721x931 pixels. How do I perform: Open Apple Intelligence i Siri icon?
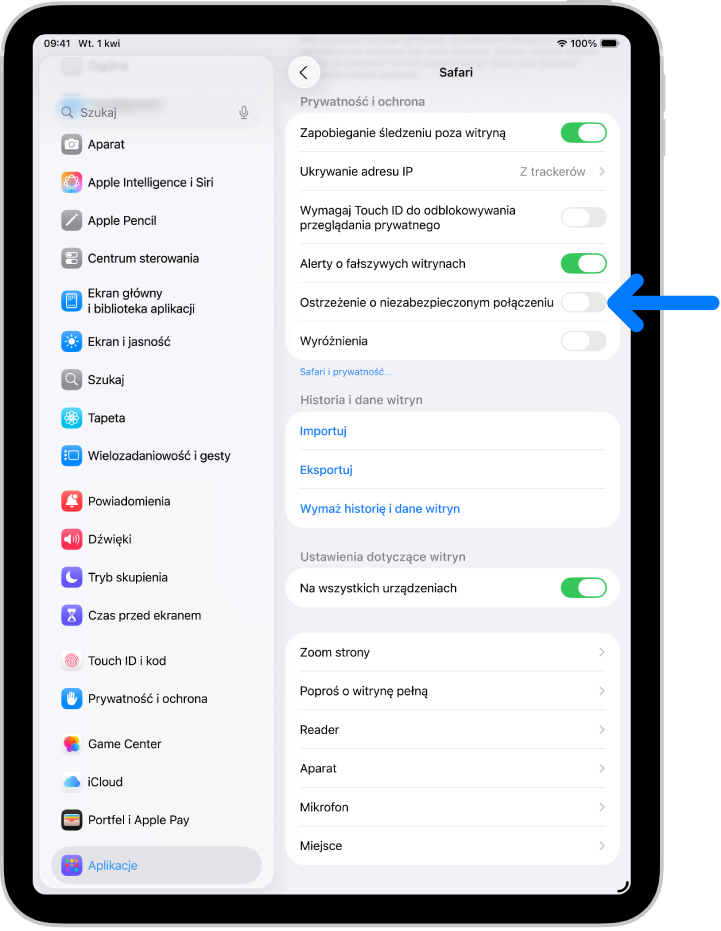click(72, 182)
